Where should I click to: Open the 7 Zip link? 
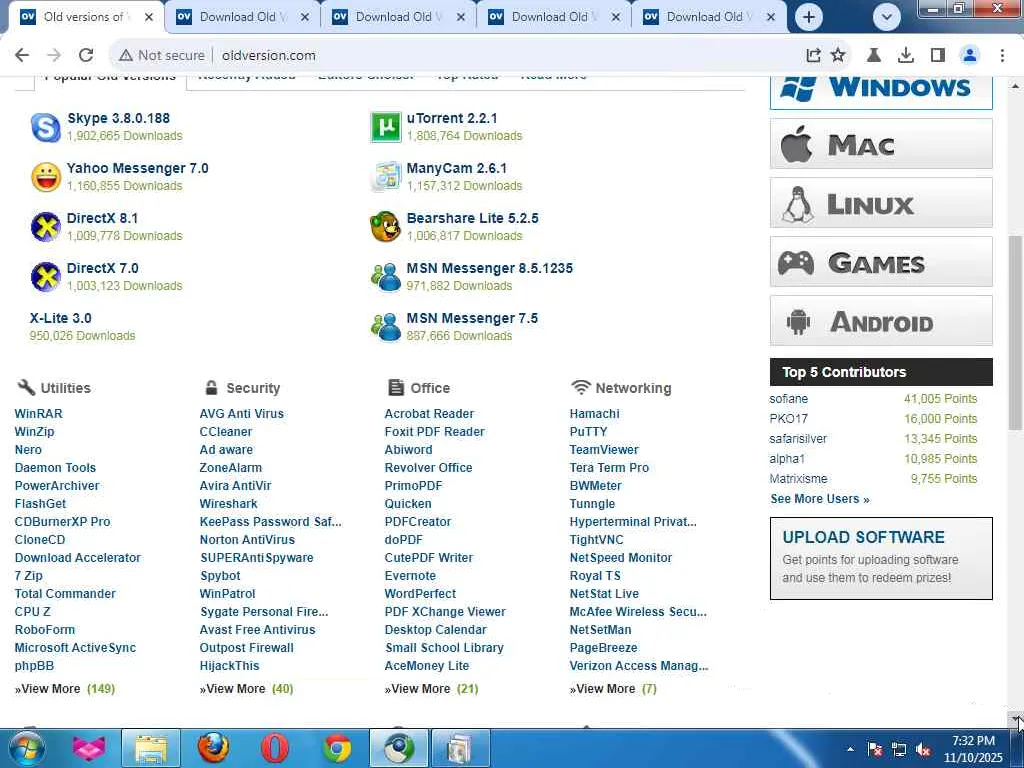coord(28,576)
